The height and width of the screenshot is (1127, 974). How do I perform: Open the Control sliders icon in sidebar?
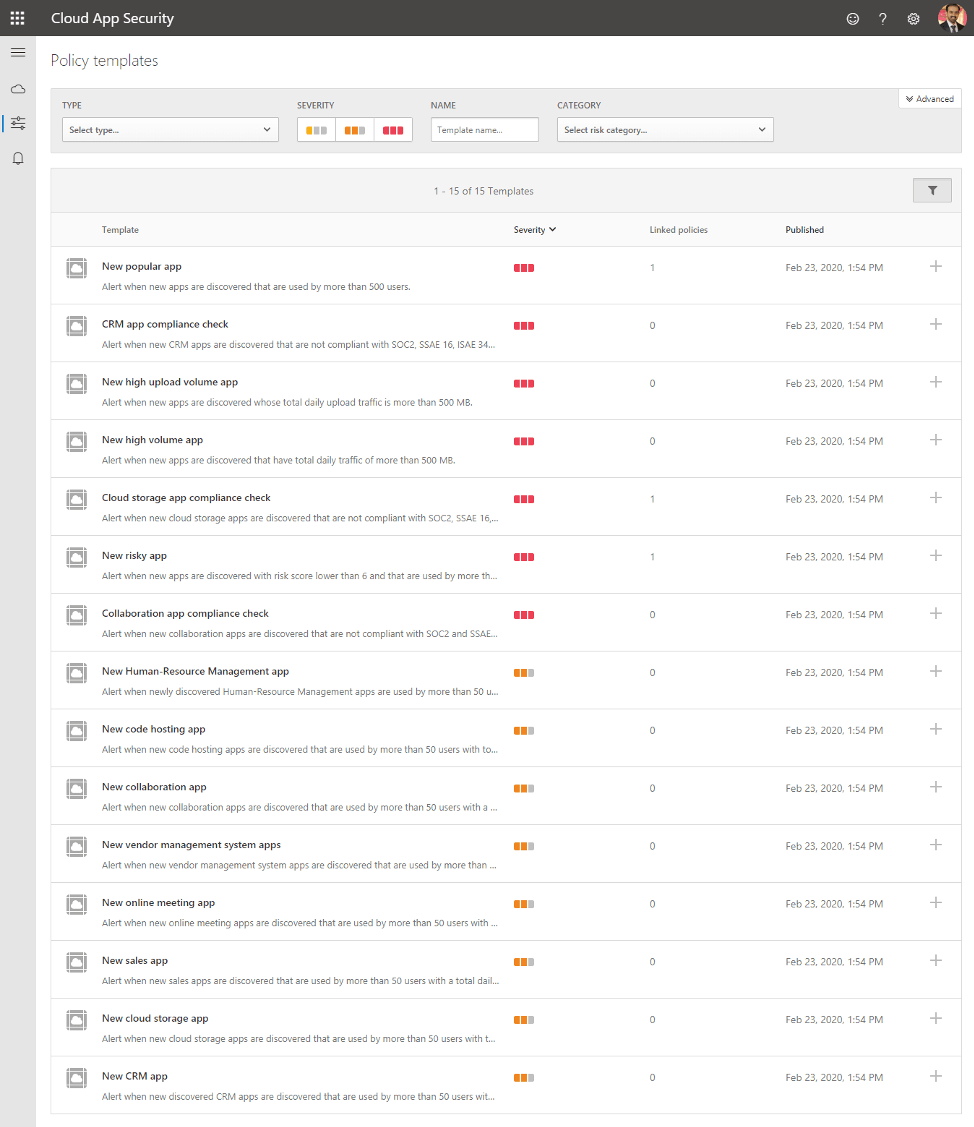[x=18, y=123]
